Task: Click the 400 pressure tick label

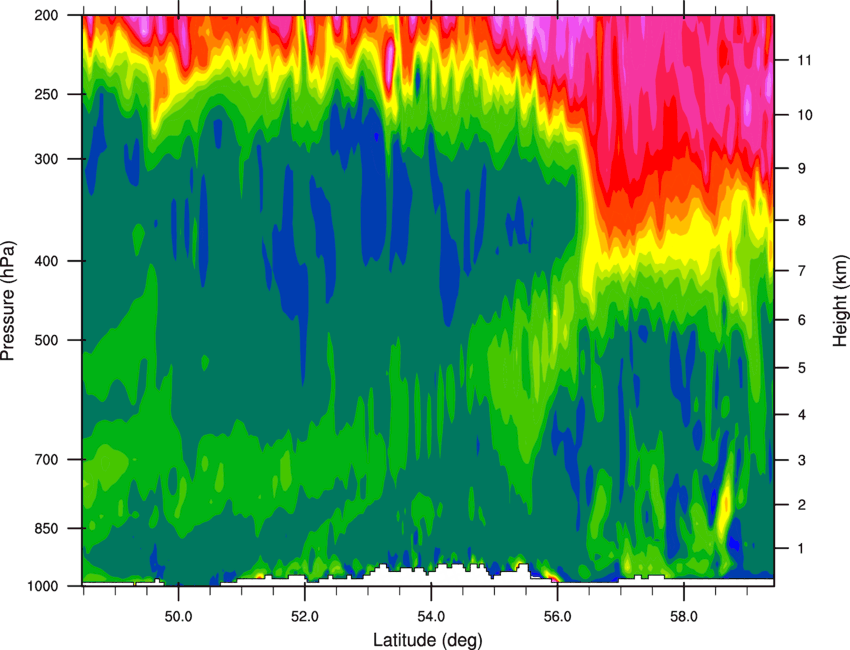Action: (47, 261)
